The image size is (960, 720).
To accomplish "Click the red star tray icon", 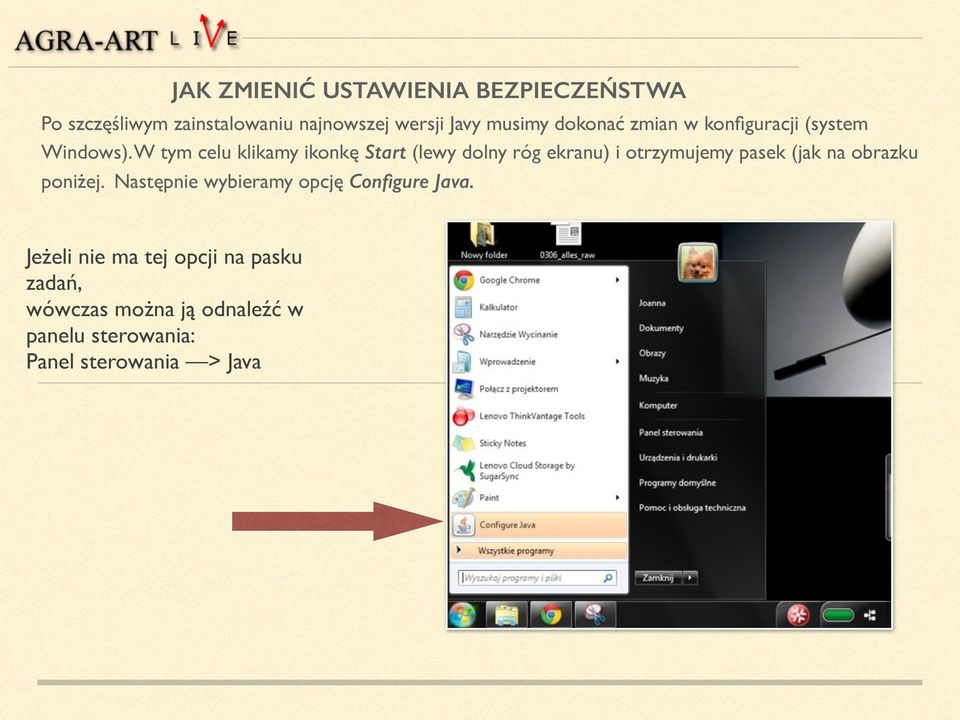I will click(798, 615).
